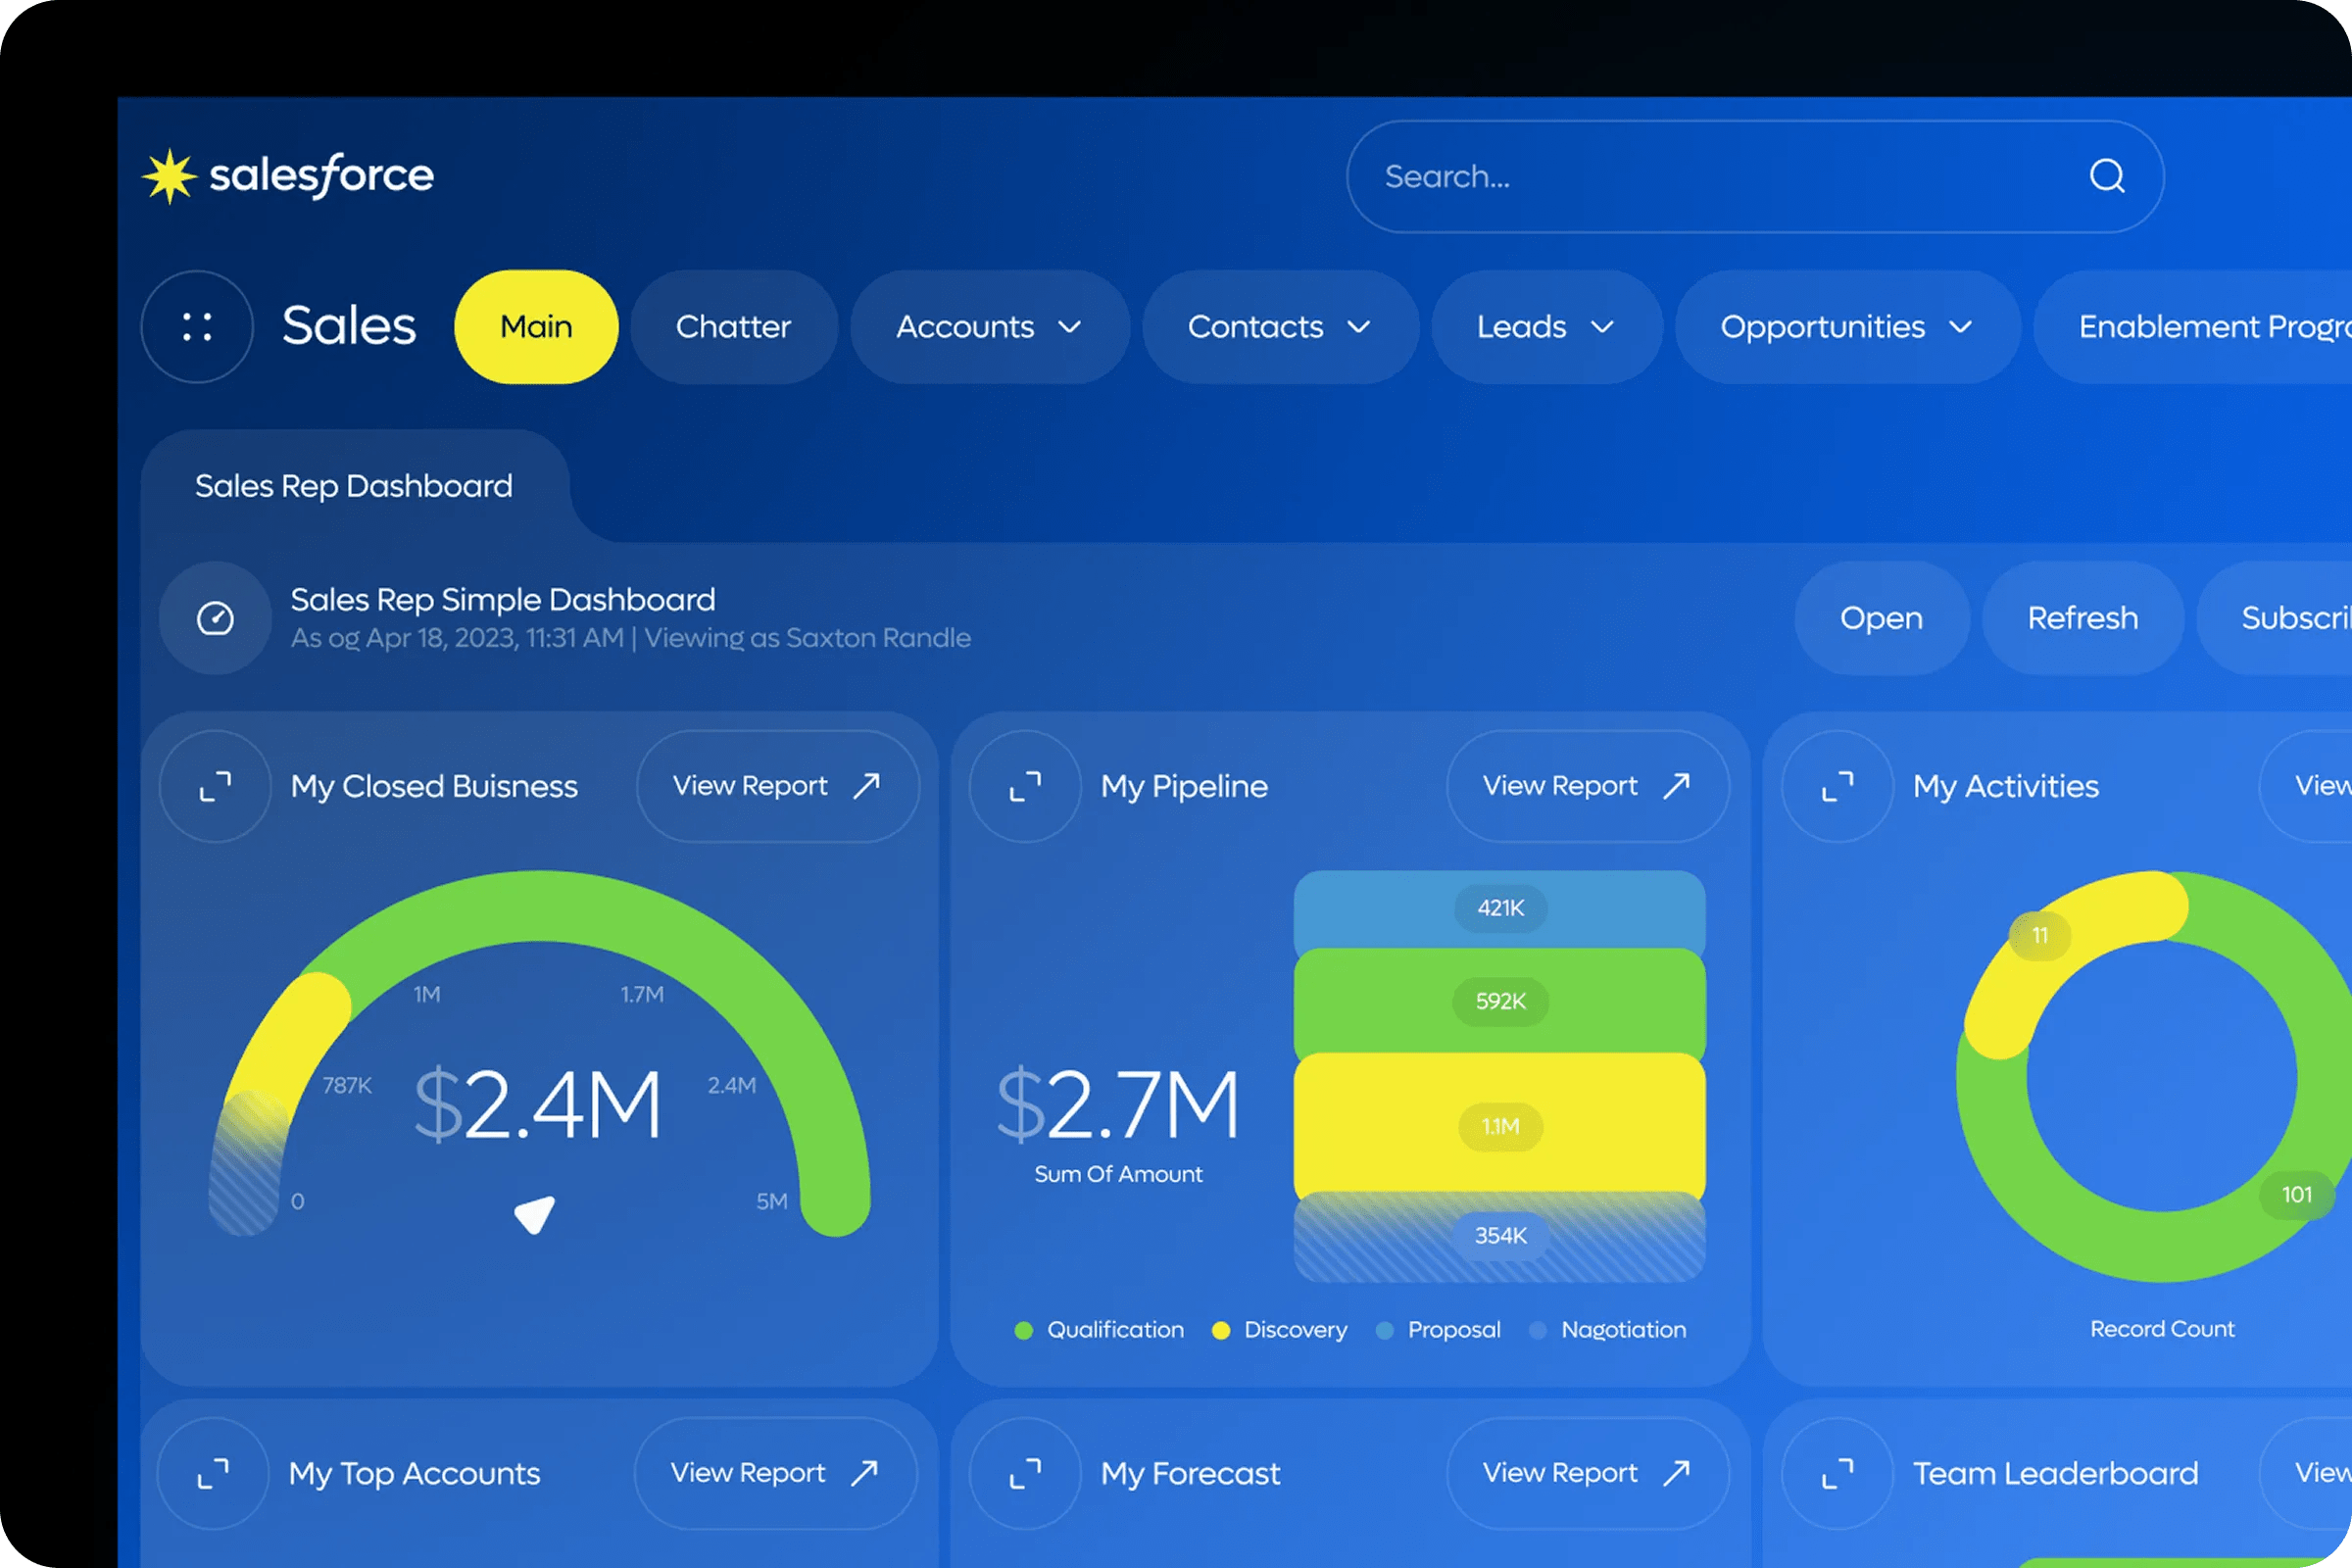Expand the My Activities widget
The width and height of the screenshot is (2352, 1568).
pyautogui.click(x=1837, y=787)
